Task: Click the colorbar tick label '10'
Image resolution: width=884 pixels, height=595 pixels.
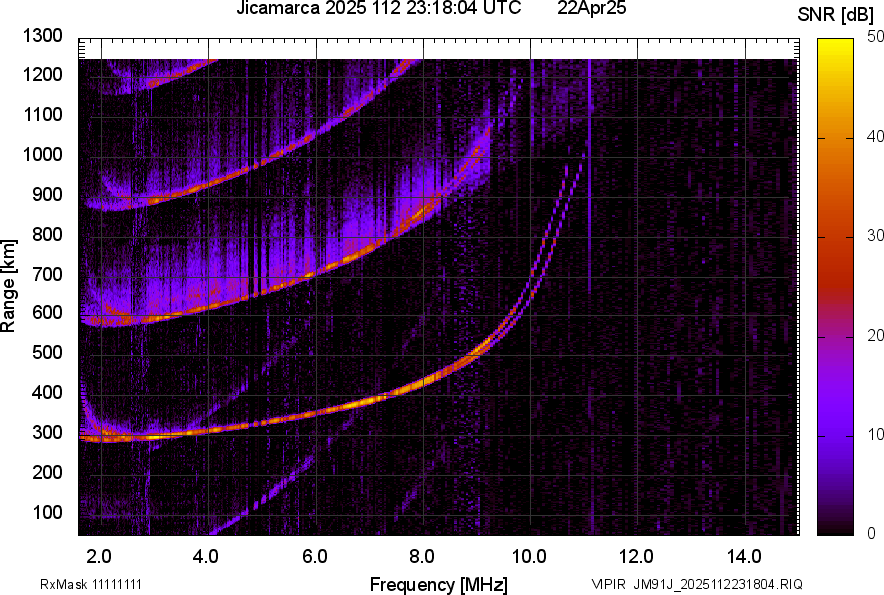Action: (x=875, y=434)
